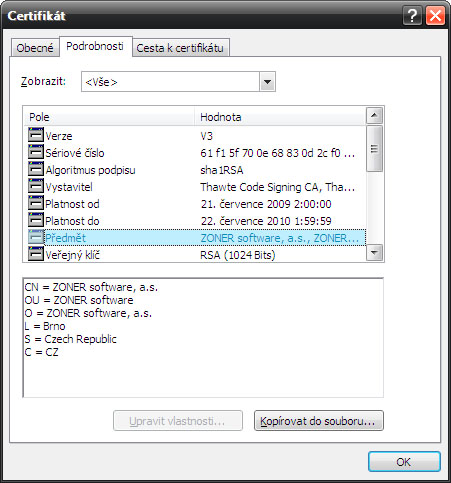Viewport: 451px width, 483px height.
Task: Click the icon beside the Předmět row
Action: pos(36,237)
